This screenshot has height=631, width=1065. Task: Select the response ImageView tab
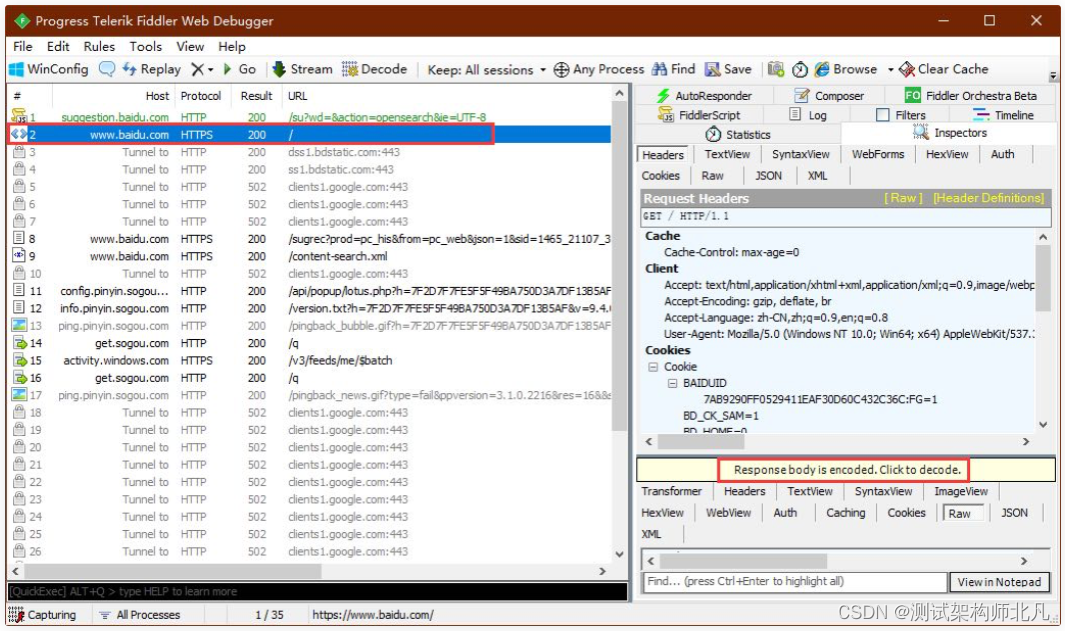tap(960, 491)
